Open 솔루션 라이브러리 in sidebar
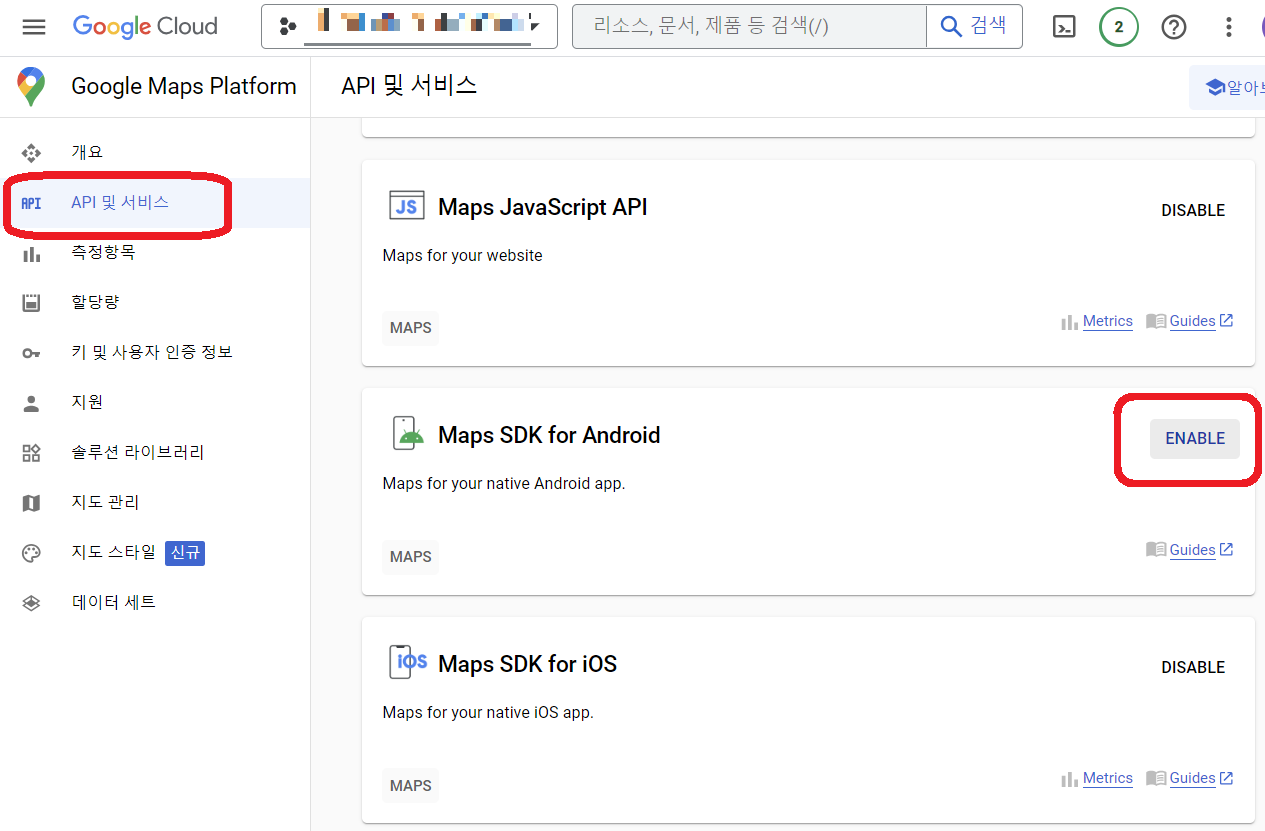1265x831 pixels. (155, 452)
